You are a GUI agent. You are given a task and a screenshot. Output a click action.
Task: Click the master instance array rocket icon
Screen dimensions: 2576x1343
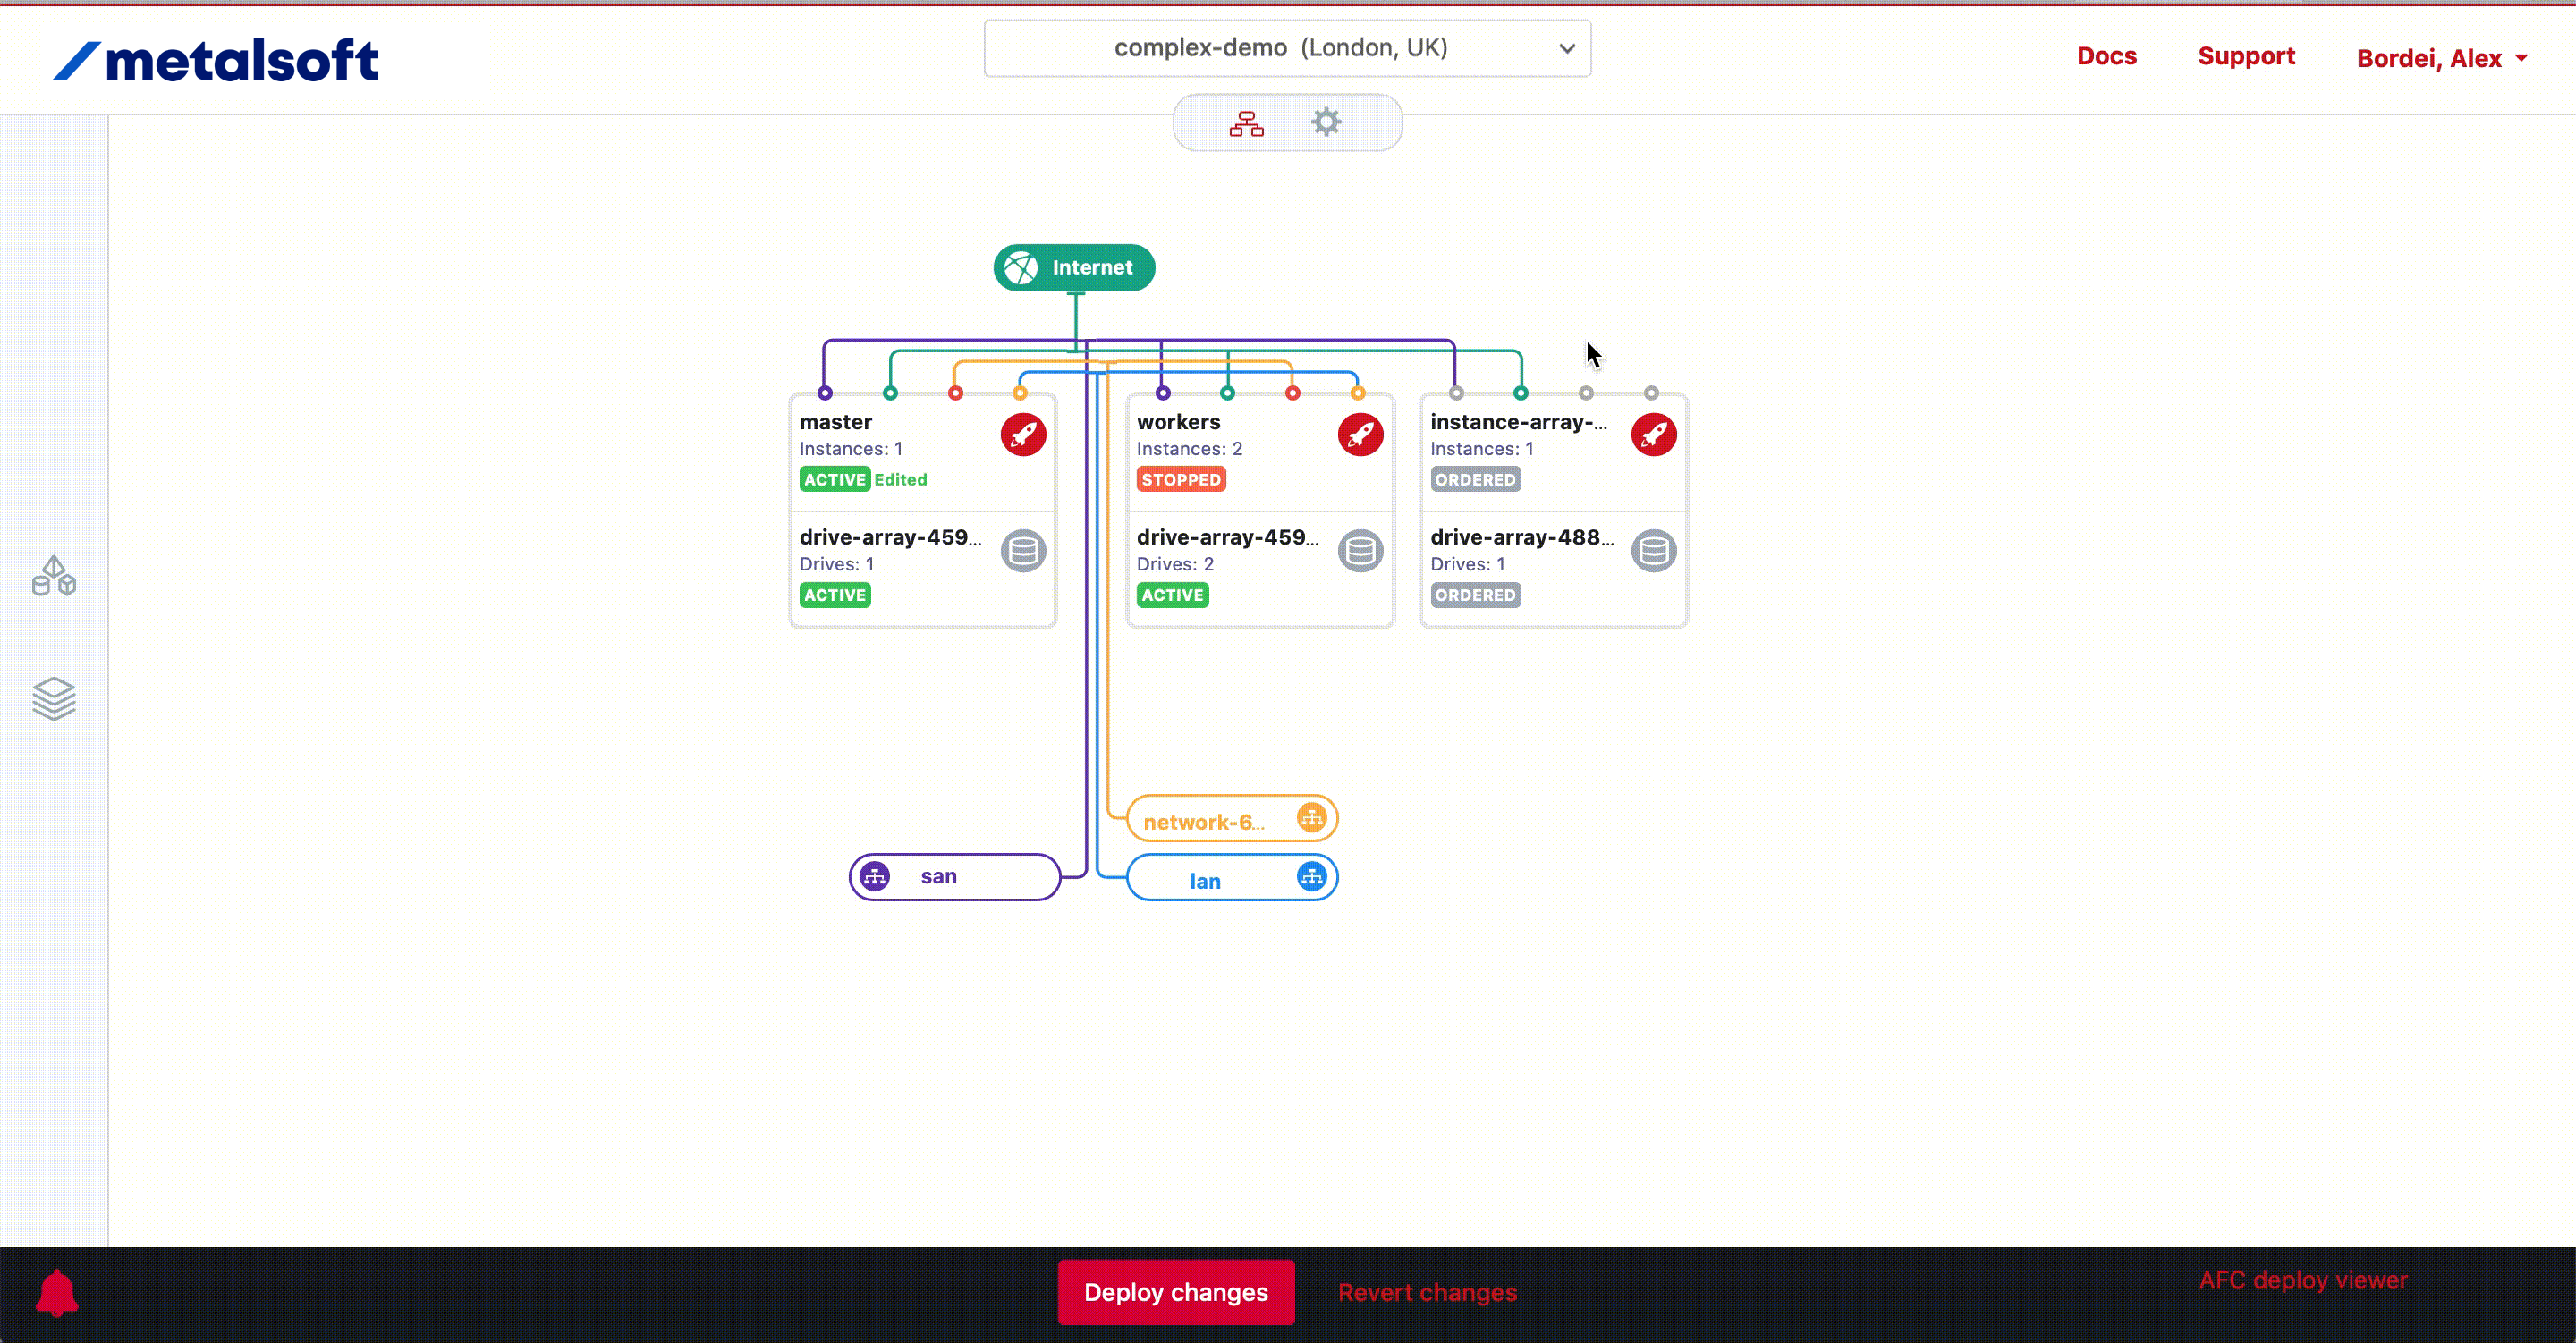[x=1023, y=435]
